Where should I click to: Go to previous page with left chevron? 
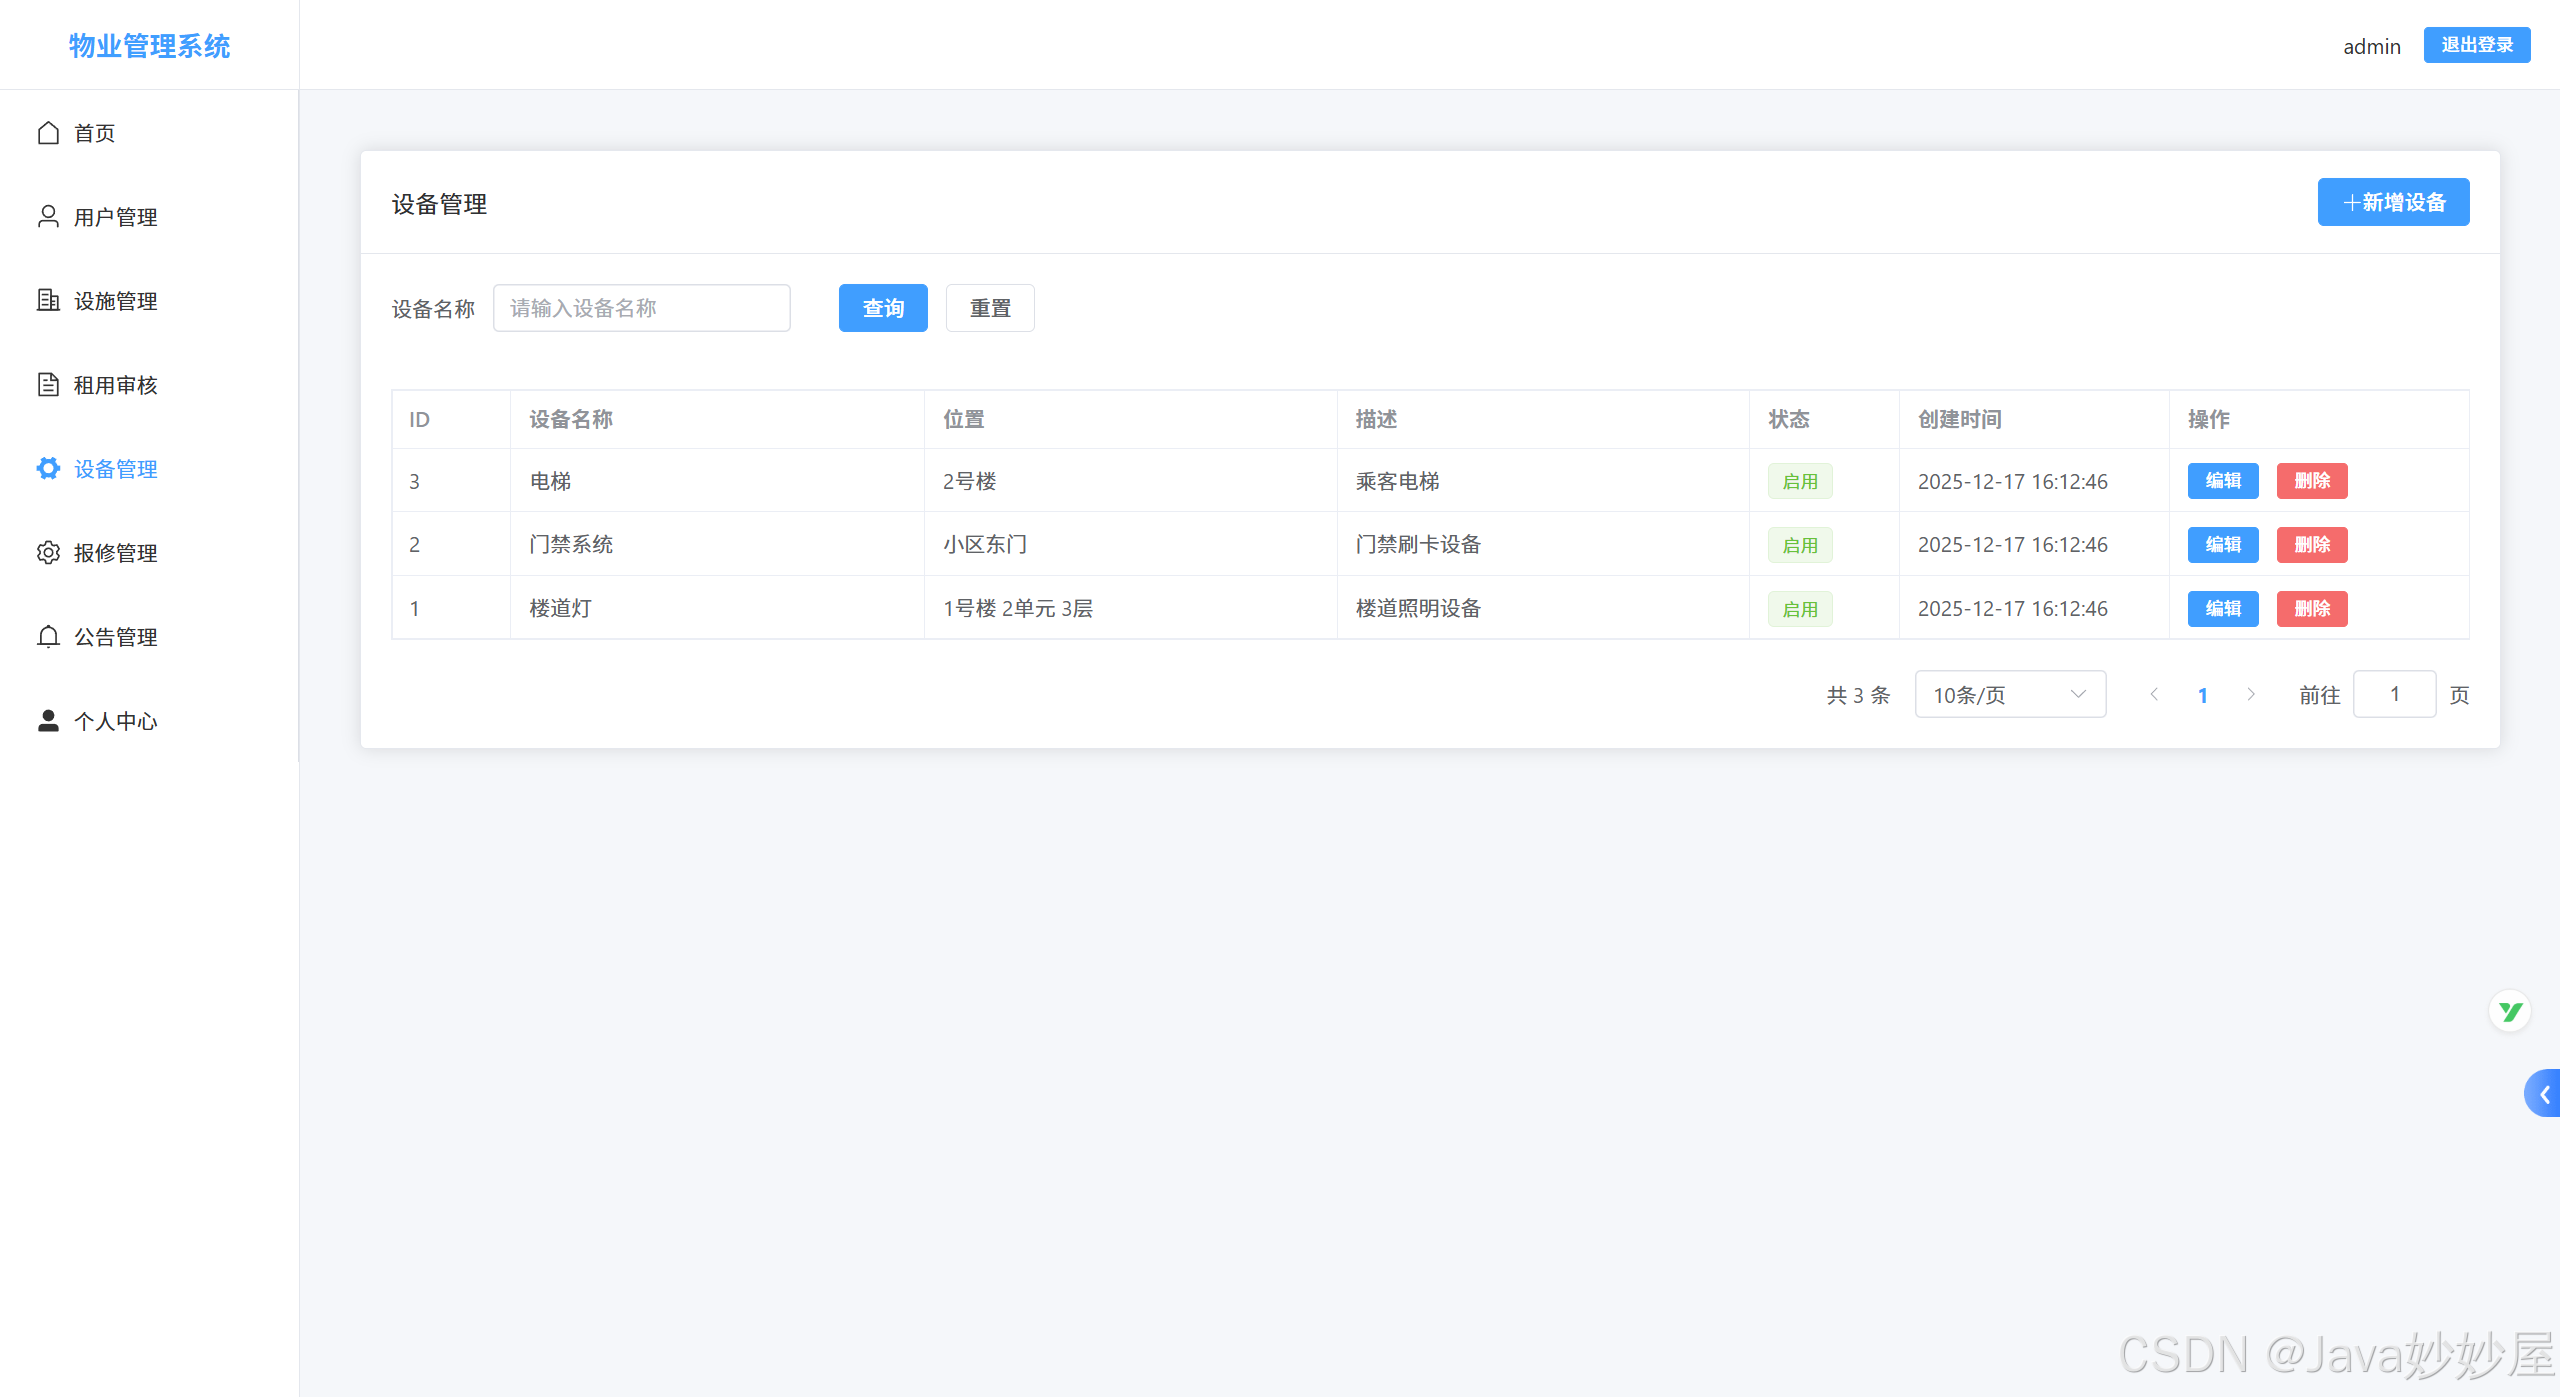pos(2154,694)
